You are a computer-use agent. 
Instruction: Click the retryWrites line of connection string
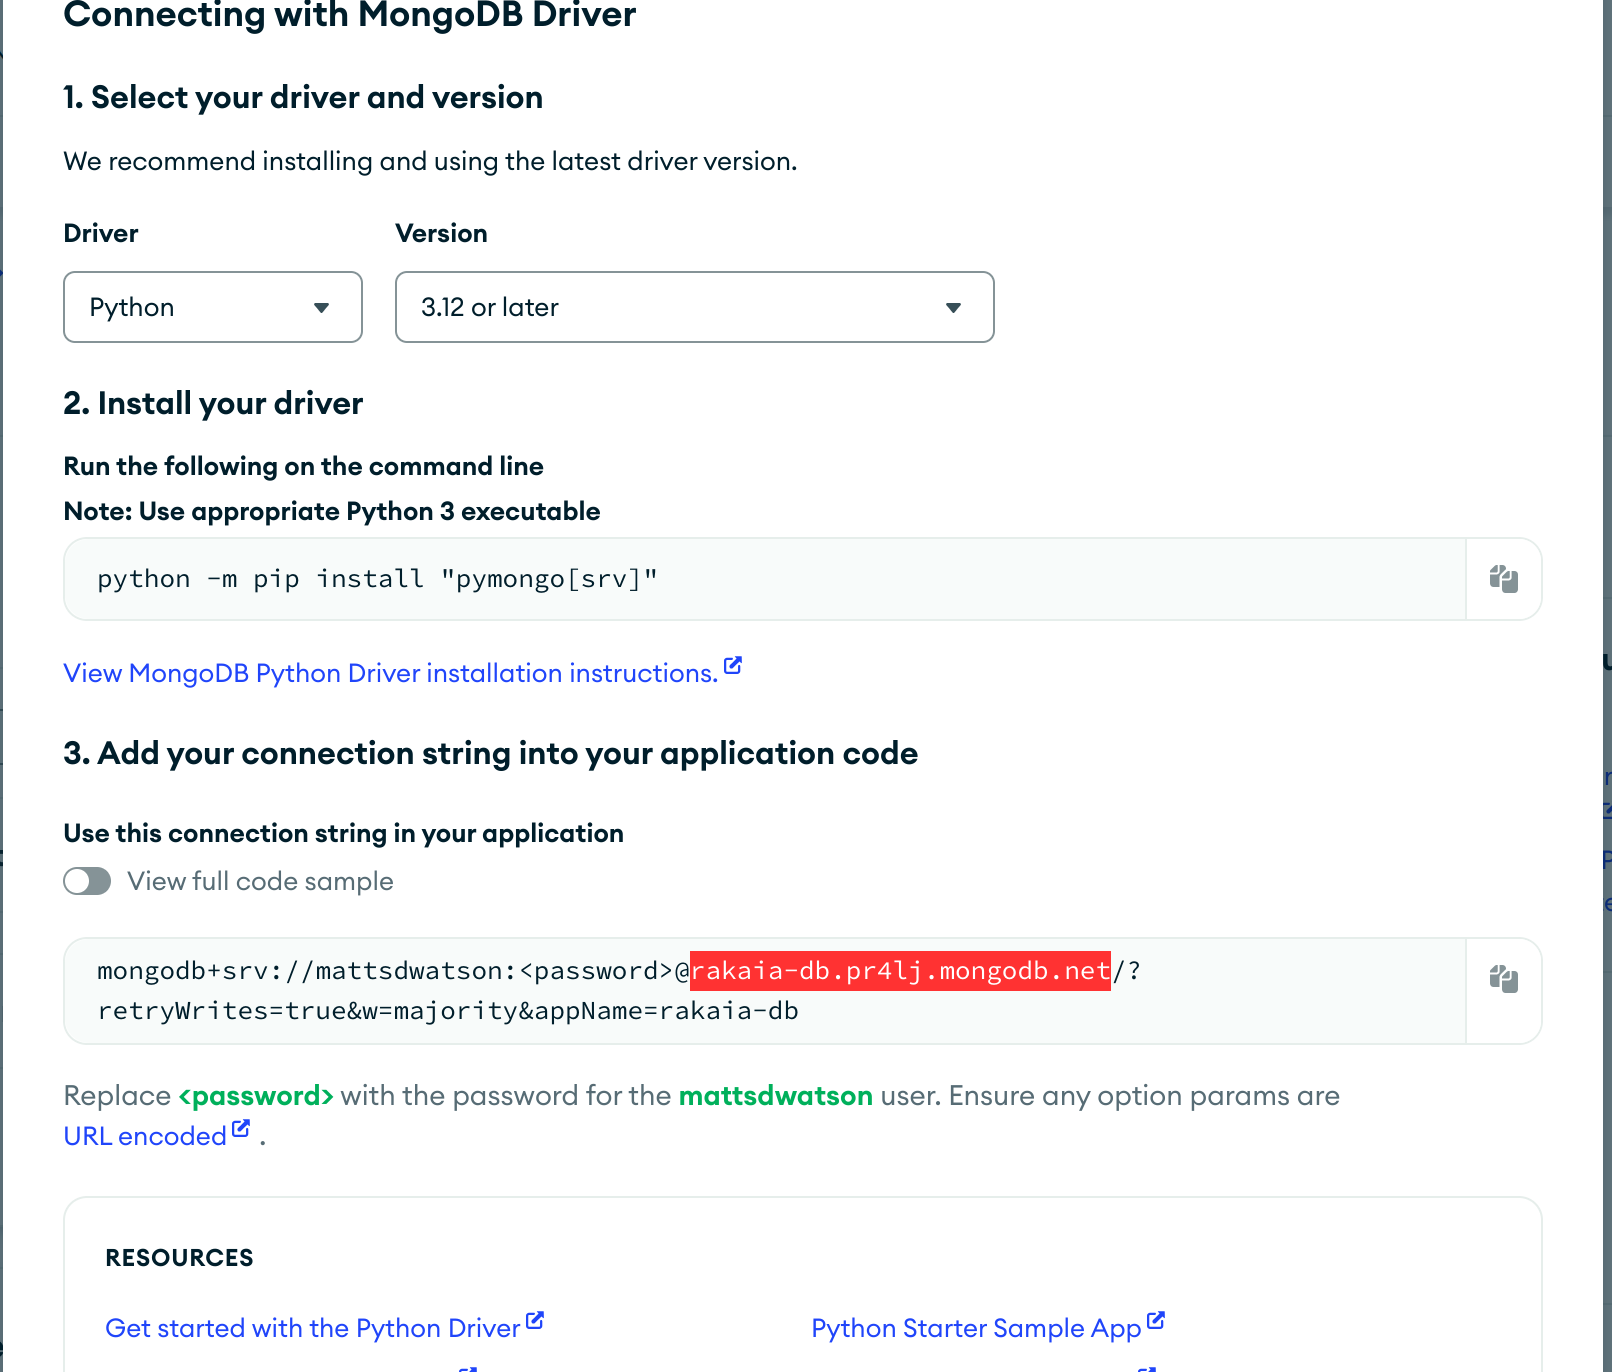(x=447, y=1011)
